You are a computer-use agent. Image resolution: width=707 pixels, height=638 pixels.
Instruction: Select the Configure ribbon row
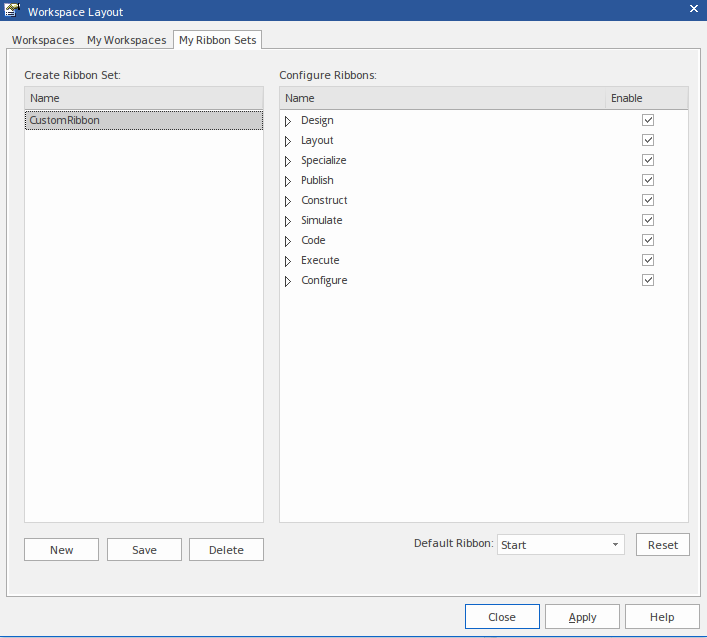coord(324,280)
